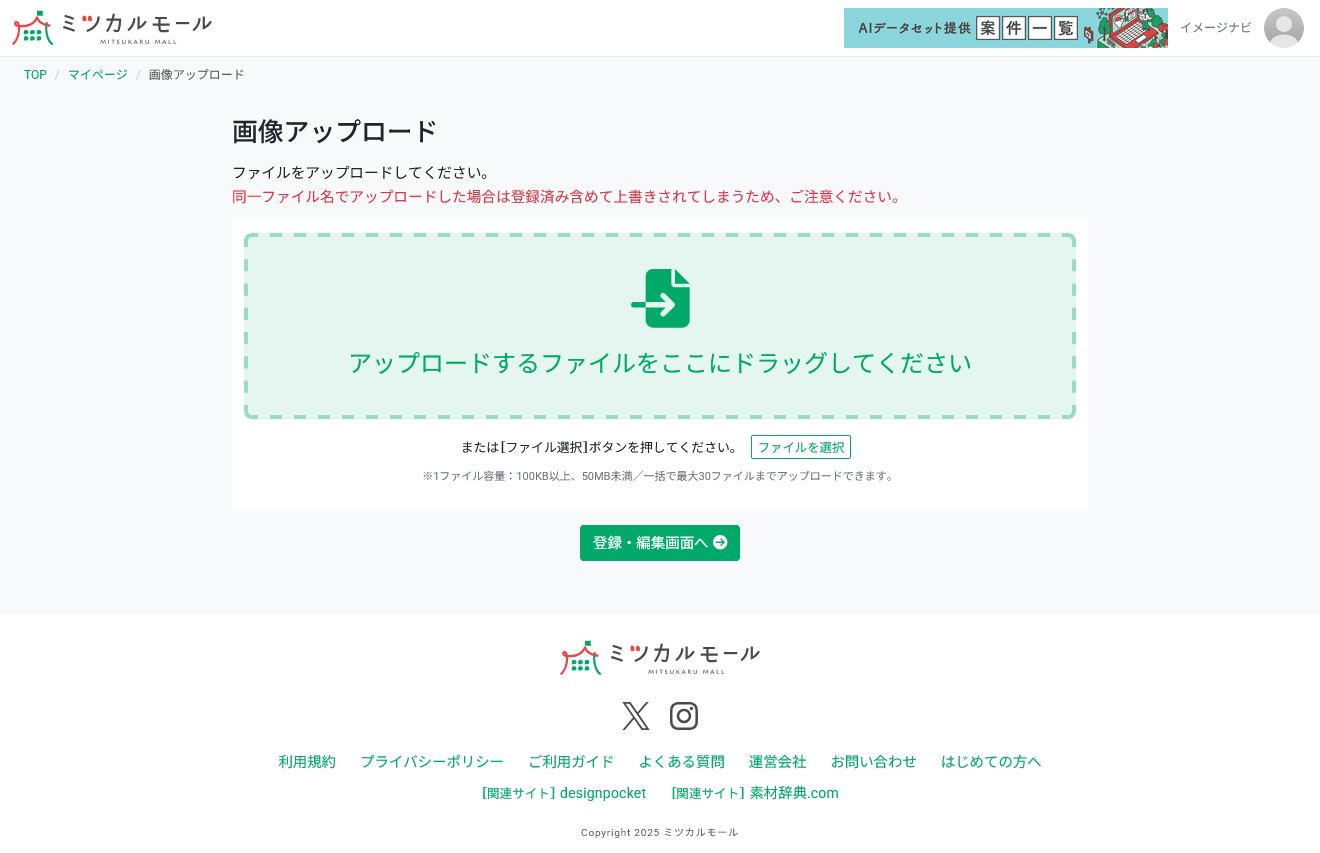
Task: Click the イメージナビ link in the header
Action: tap(1216, 28)
